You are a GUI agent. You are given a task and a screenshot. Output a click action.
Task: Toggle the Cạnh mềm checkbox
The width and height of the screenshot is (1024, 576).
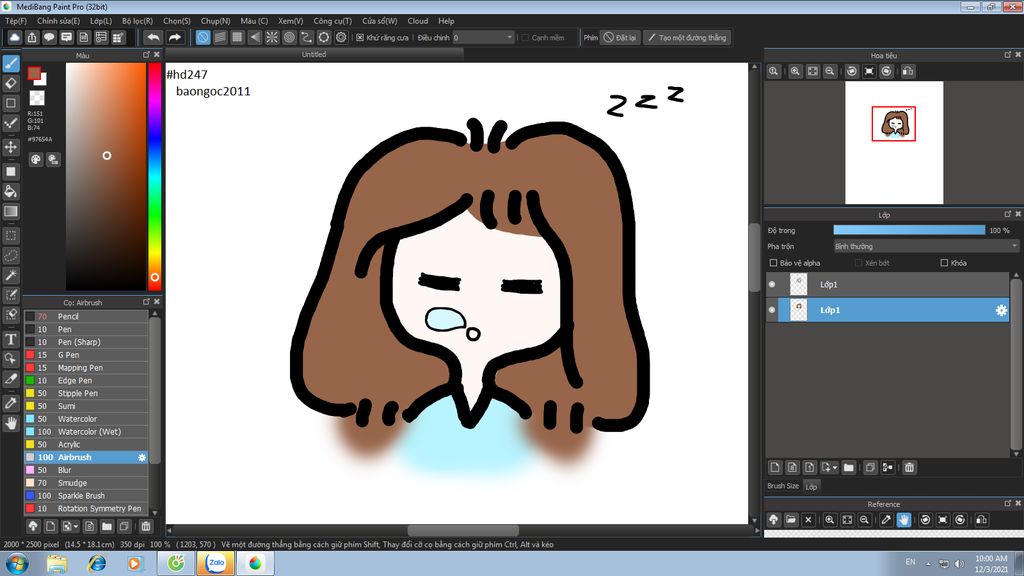click(x=525, y=38)
